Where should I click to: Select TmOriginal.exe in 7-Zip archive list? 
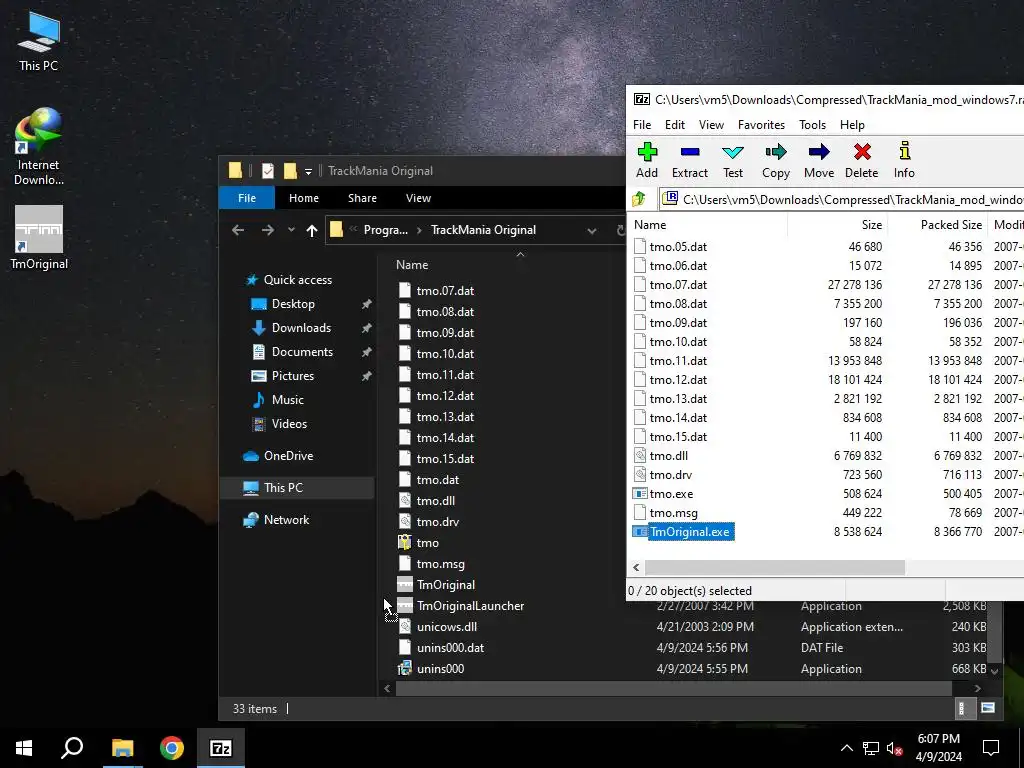(x=690, y=532)
